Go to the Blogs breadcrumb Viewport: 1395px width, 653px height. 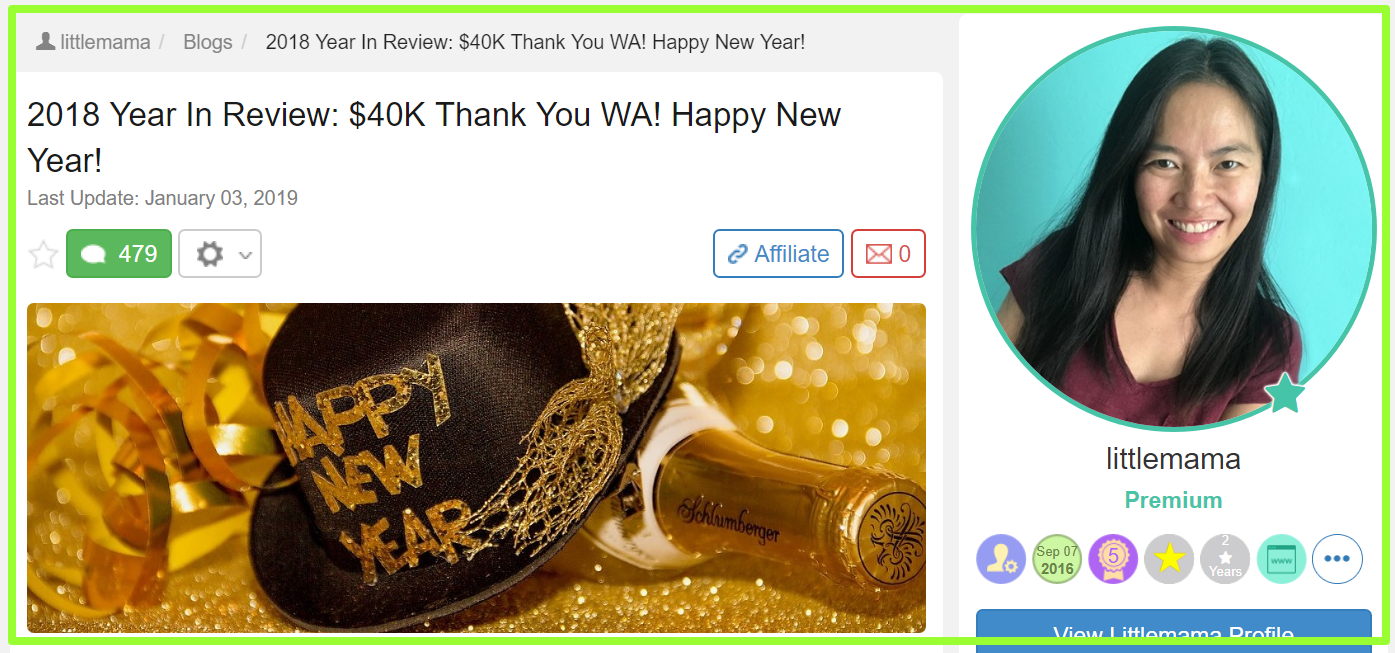click(x=208, y=42)
